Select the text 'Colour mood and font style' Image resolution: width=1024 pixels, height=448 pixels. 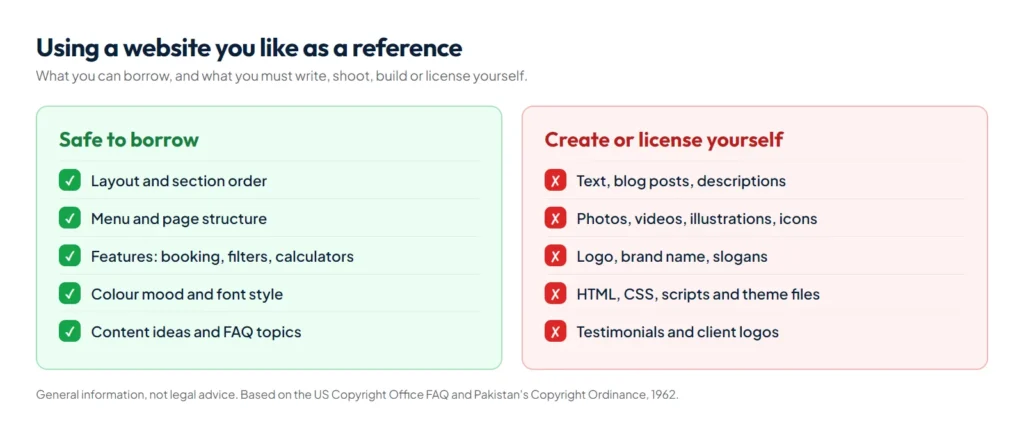click(x=187, y=295)
